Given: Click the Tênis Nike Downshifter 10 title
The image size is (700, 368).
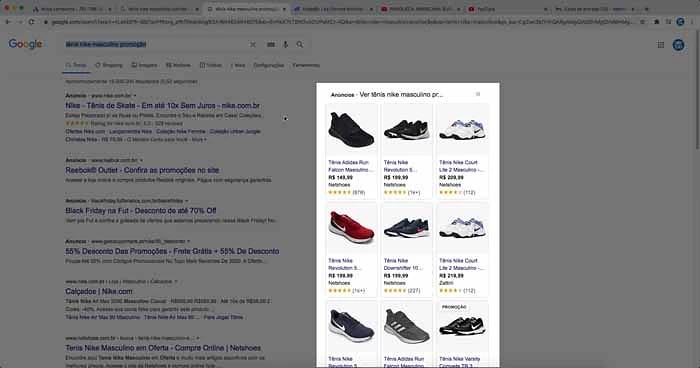Looking at the screenshot, I should [x=403, y=264].
